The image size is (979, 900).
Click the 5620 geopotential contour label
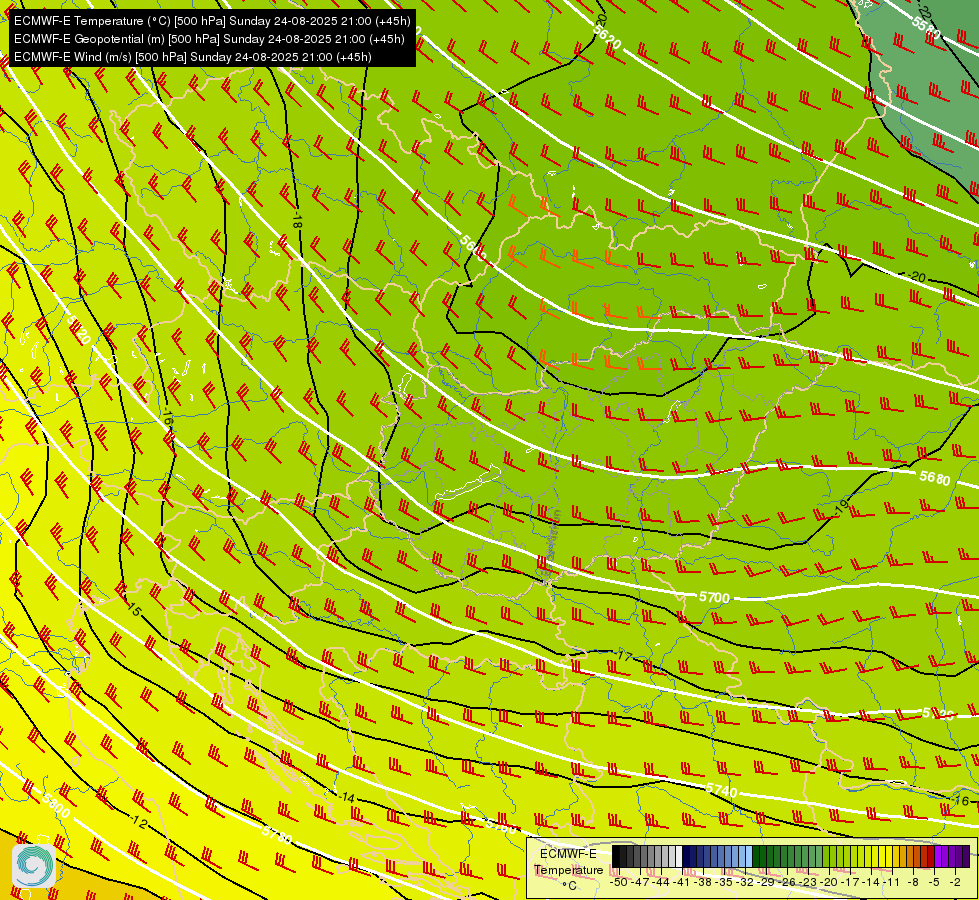coord(608,36)
